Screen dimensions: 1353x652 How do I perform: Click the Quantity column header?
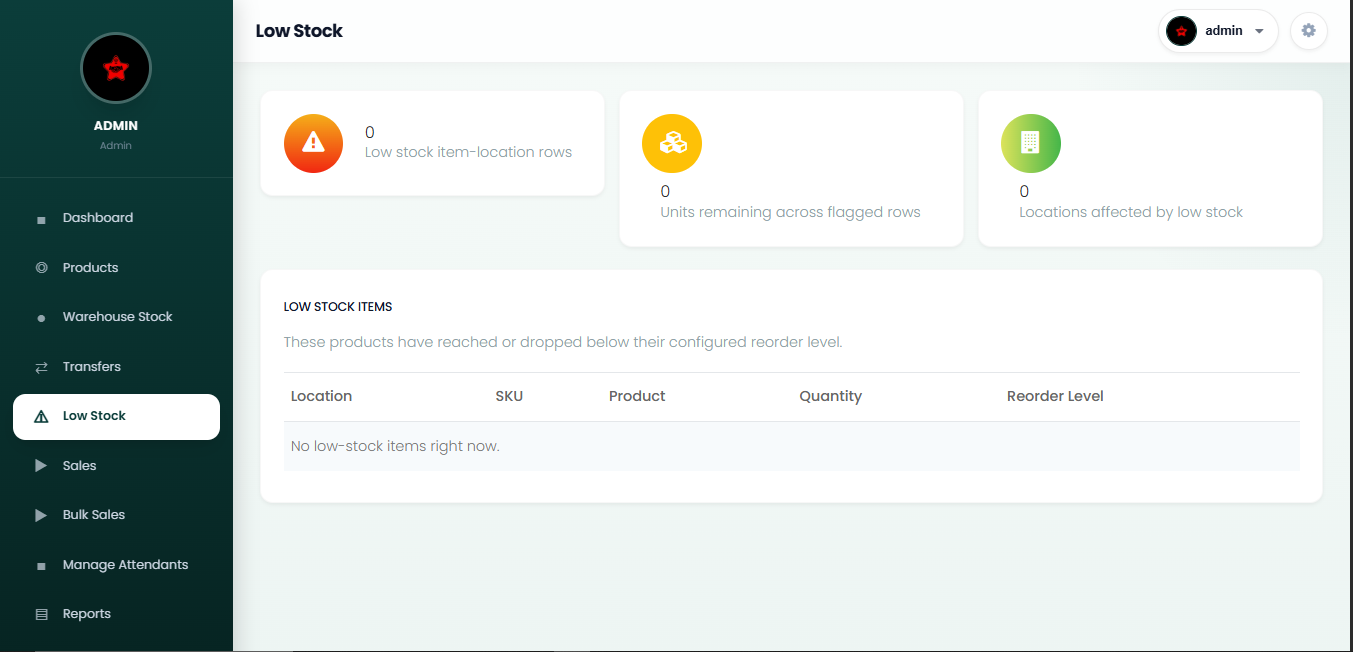(x=830, y=396)
